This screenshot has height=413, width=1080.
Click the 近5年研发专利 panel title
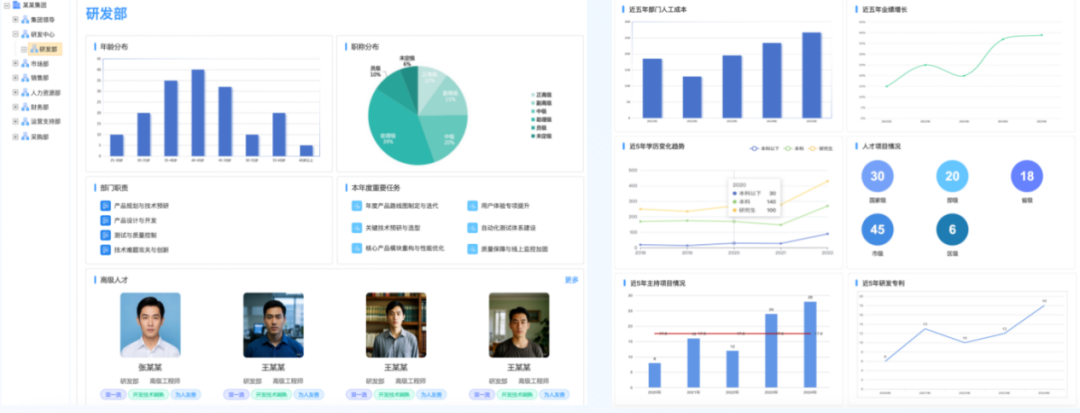(x=884, y=283)
